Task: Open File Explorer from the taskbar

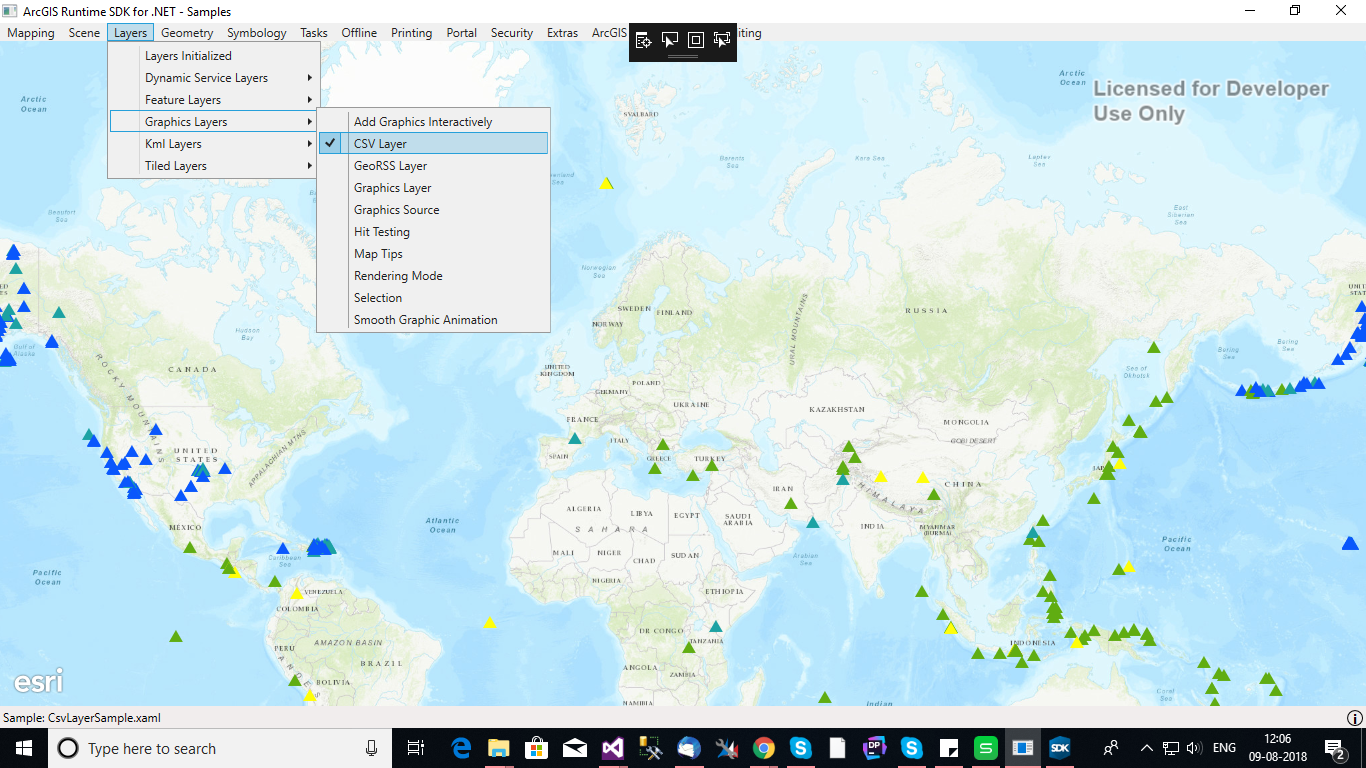Action: click(x=499, y=748)
